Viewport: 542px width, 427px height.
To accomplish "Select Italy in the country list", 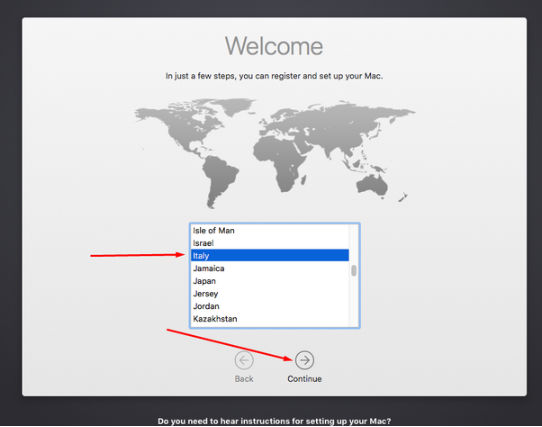I will pos(270,256).
